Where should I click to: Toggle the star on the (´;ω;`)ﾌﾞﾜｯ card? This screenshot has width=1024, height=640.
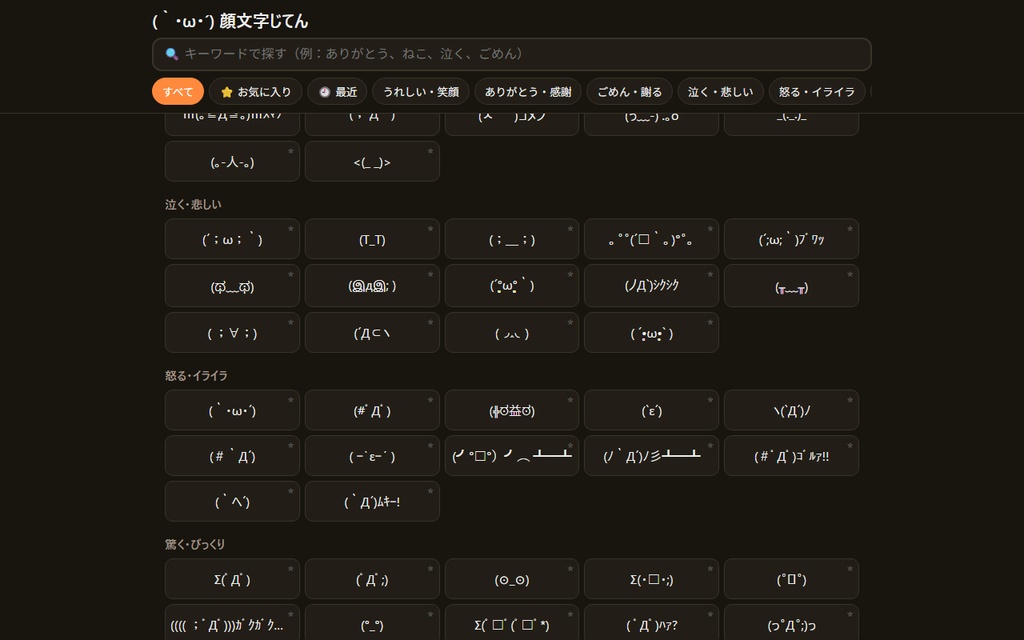point(850,229)
